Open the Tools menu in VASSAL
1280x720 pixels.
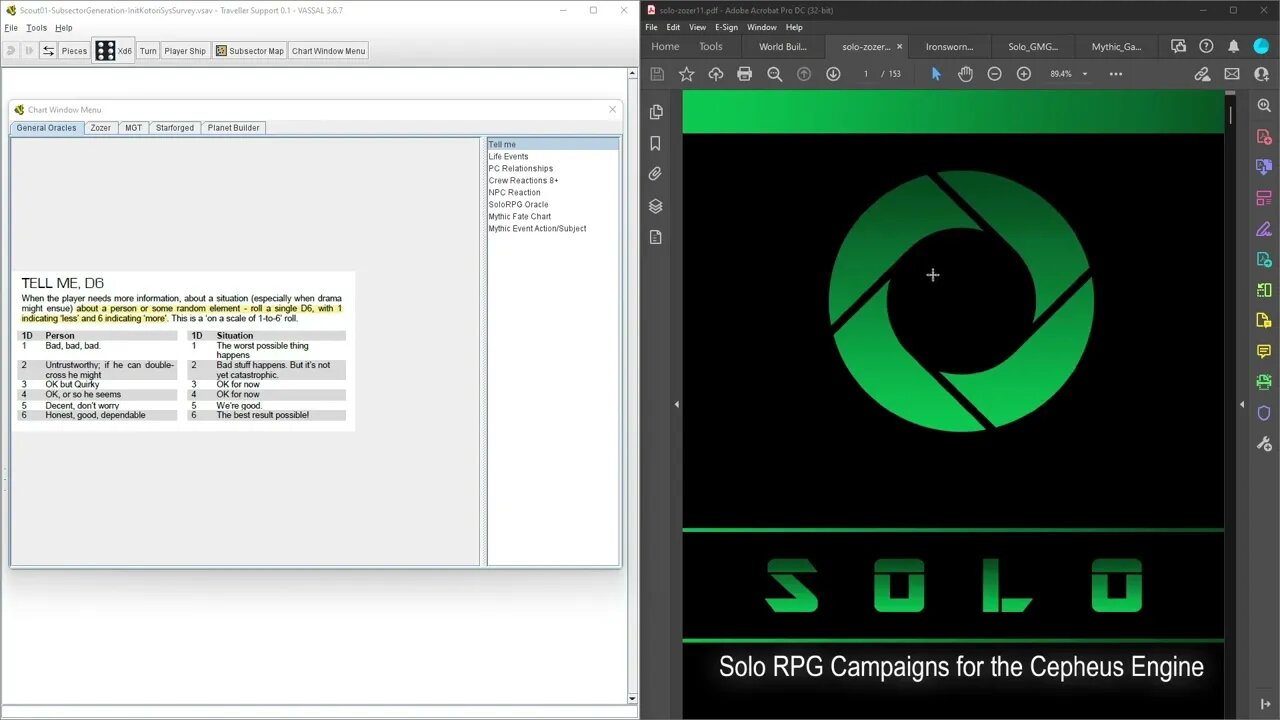click(x=36, y=28)
